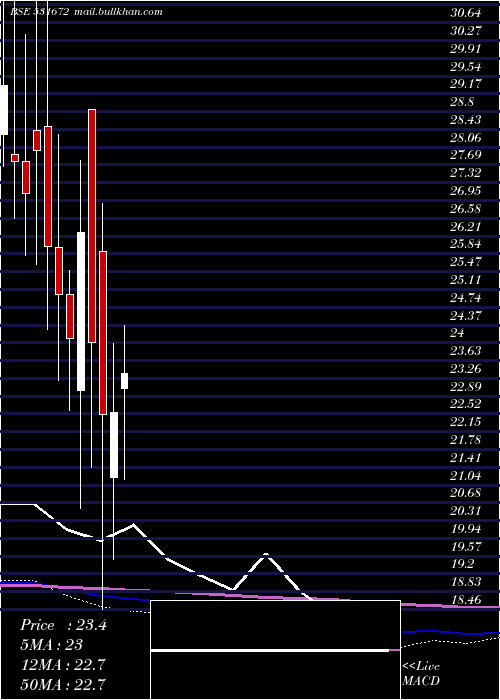Click the 24.37 price axis label
The width and height of the screenshot is (500, 700).
(466, 315)
